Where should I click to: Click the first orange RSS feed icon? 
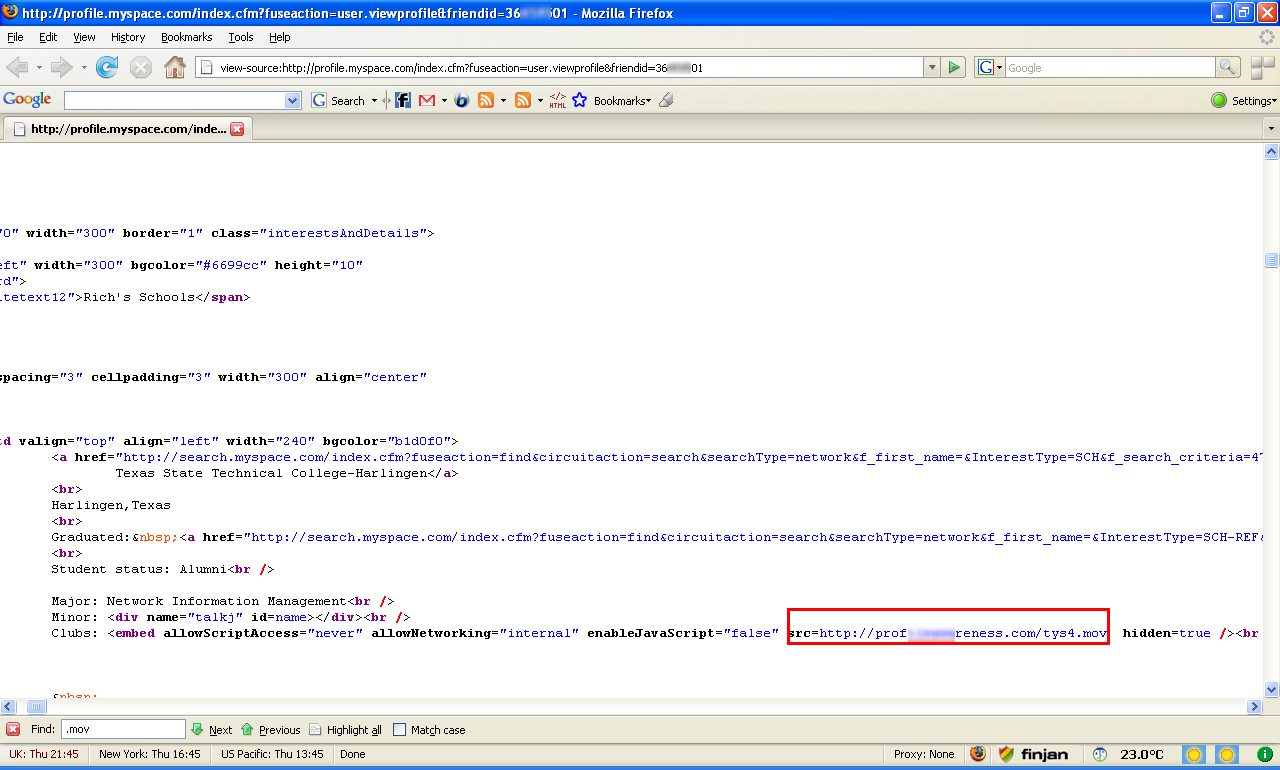click(x=486, y=100)
